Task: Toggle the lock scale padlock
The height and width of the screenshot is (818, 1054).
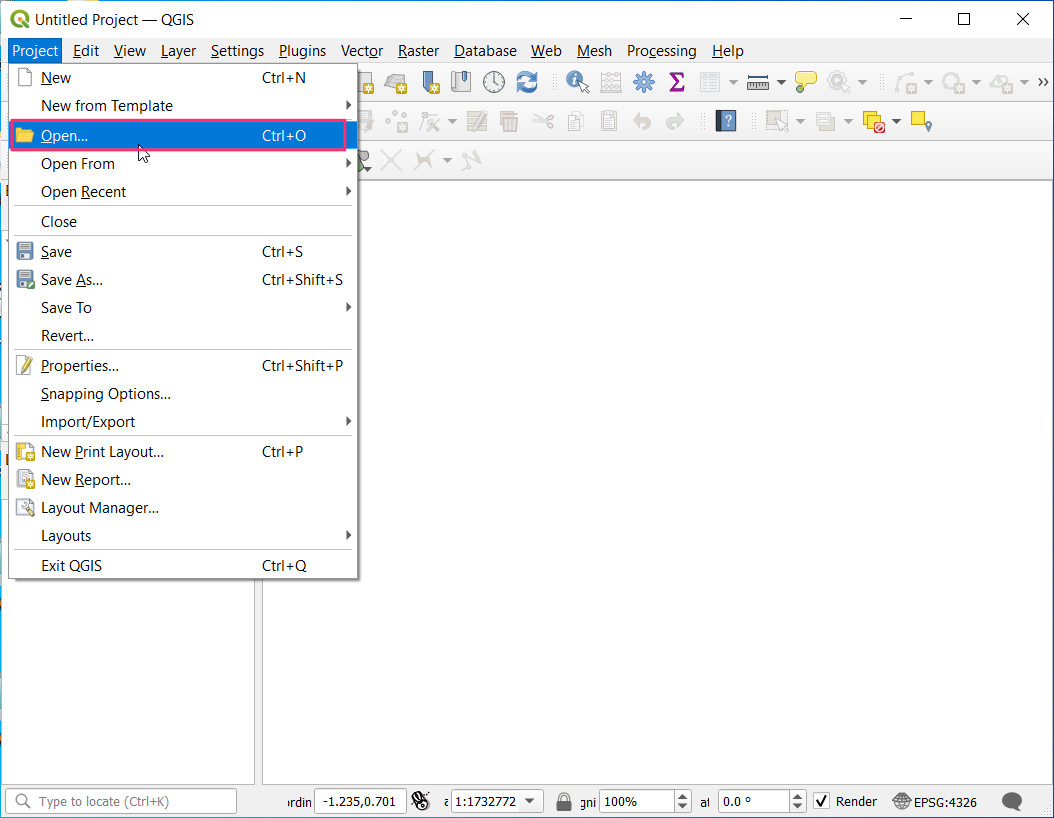Action: pos(564,801)
